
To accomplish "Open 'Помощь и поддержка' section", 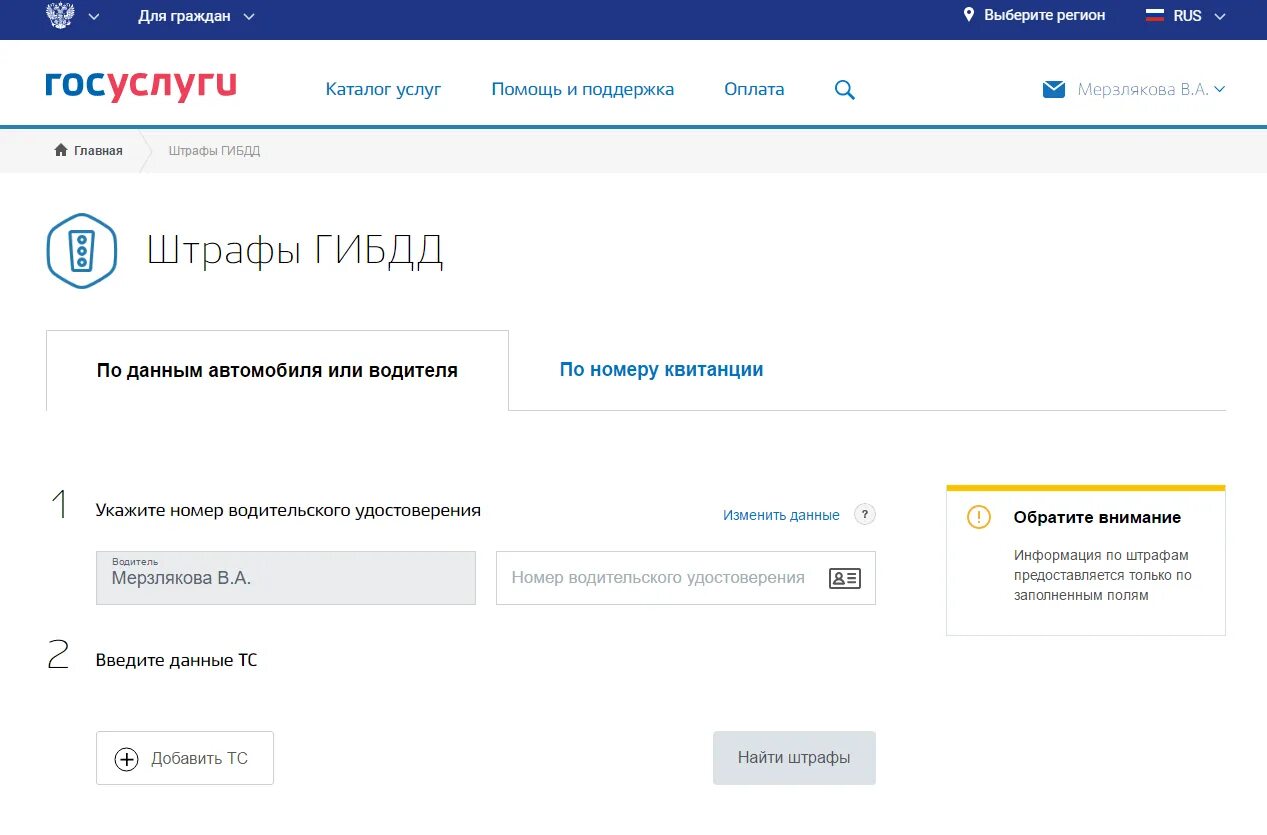I will pyautogui.click(x=583, y=89).
